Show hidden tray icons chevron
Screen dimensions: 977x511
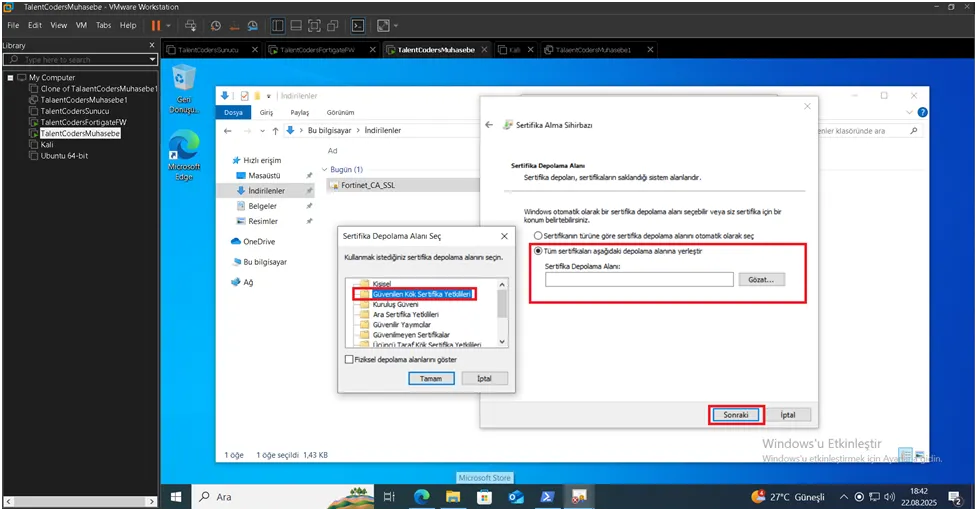844,497
